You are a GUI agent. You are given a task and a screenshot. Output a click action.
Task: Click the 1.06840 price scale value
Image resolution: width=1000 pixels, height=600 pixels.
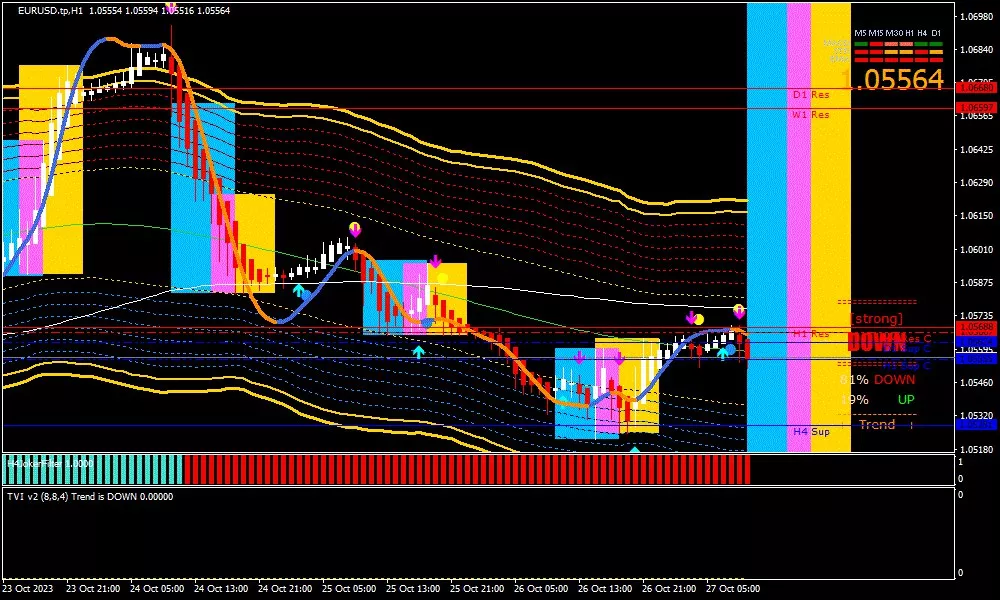(x=976, y=50)
